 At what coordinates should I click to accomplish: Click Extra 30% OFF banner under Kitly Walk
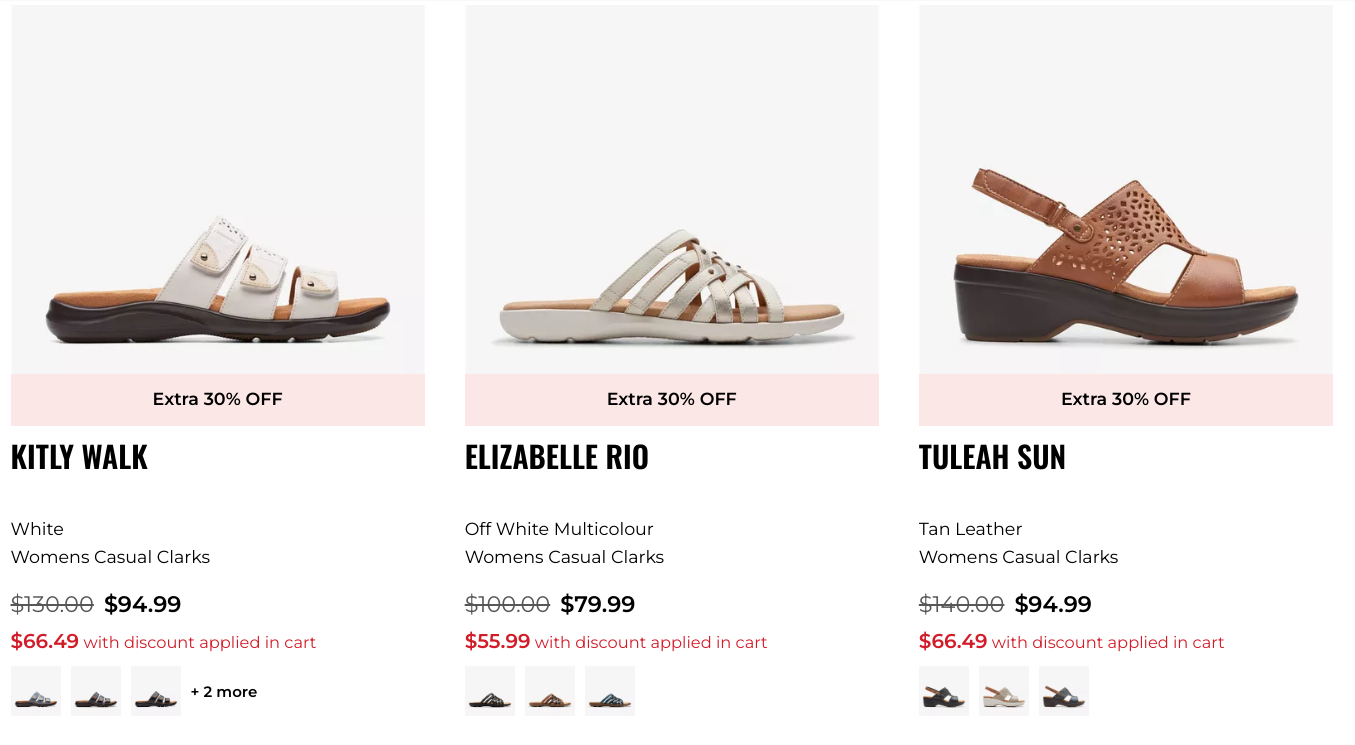click(x=218, y=400)
